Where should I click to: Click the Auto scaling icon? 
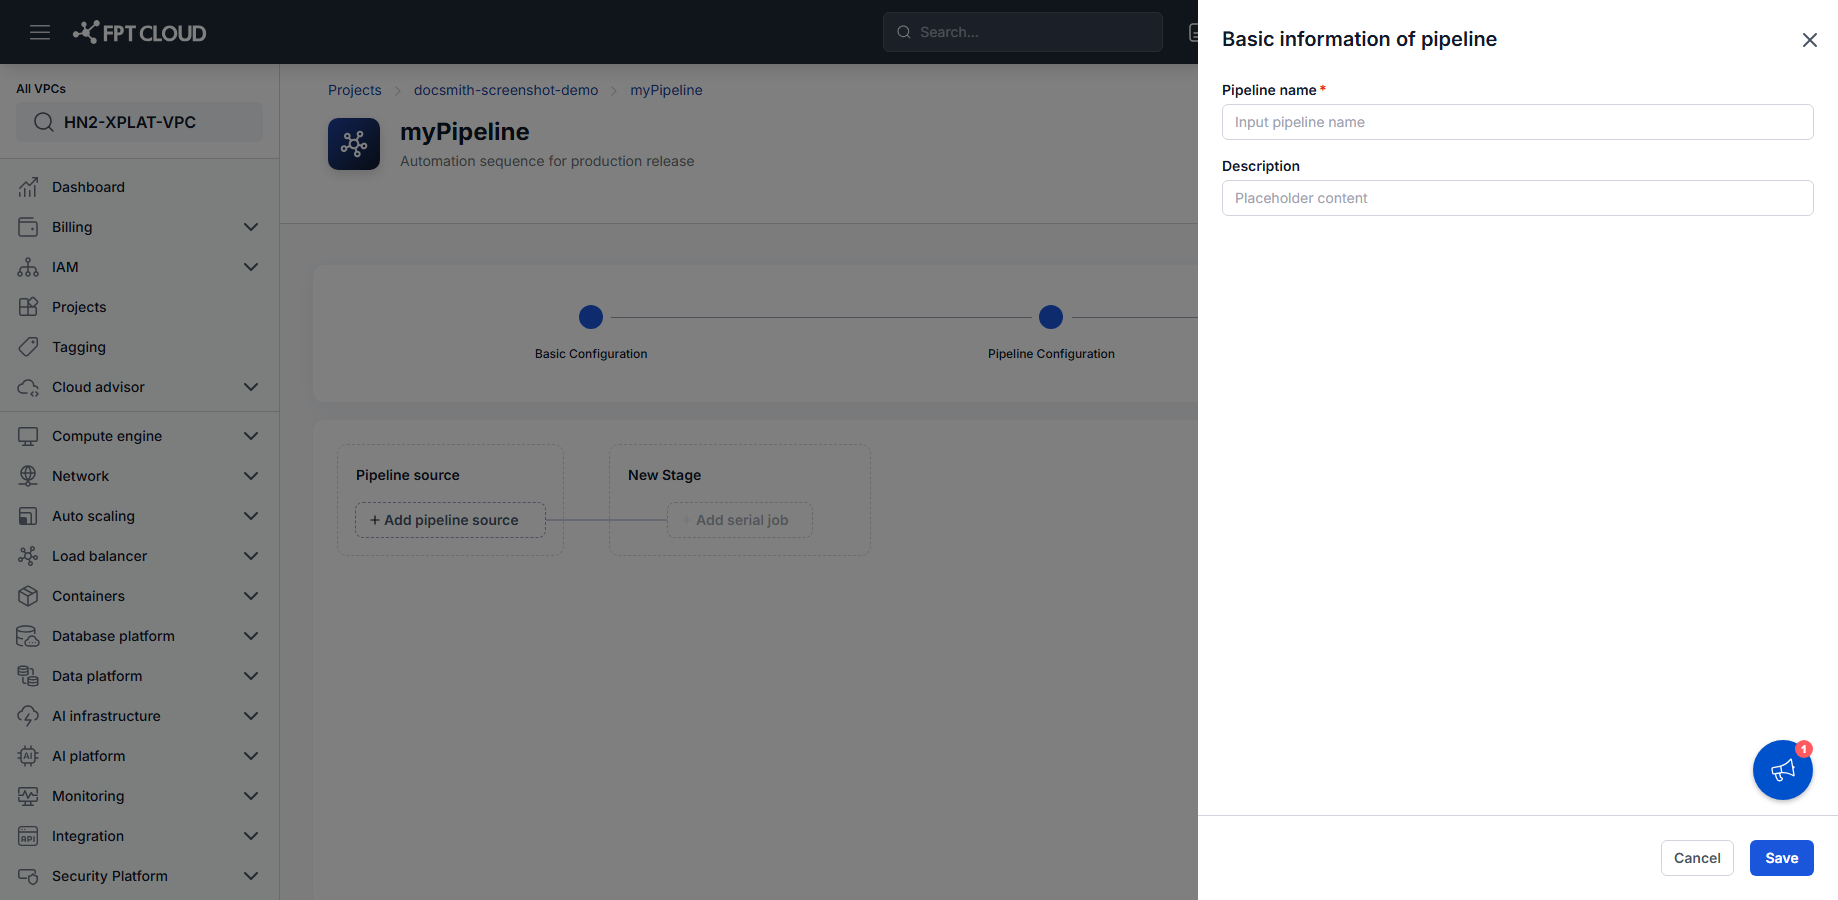(28, 516)
